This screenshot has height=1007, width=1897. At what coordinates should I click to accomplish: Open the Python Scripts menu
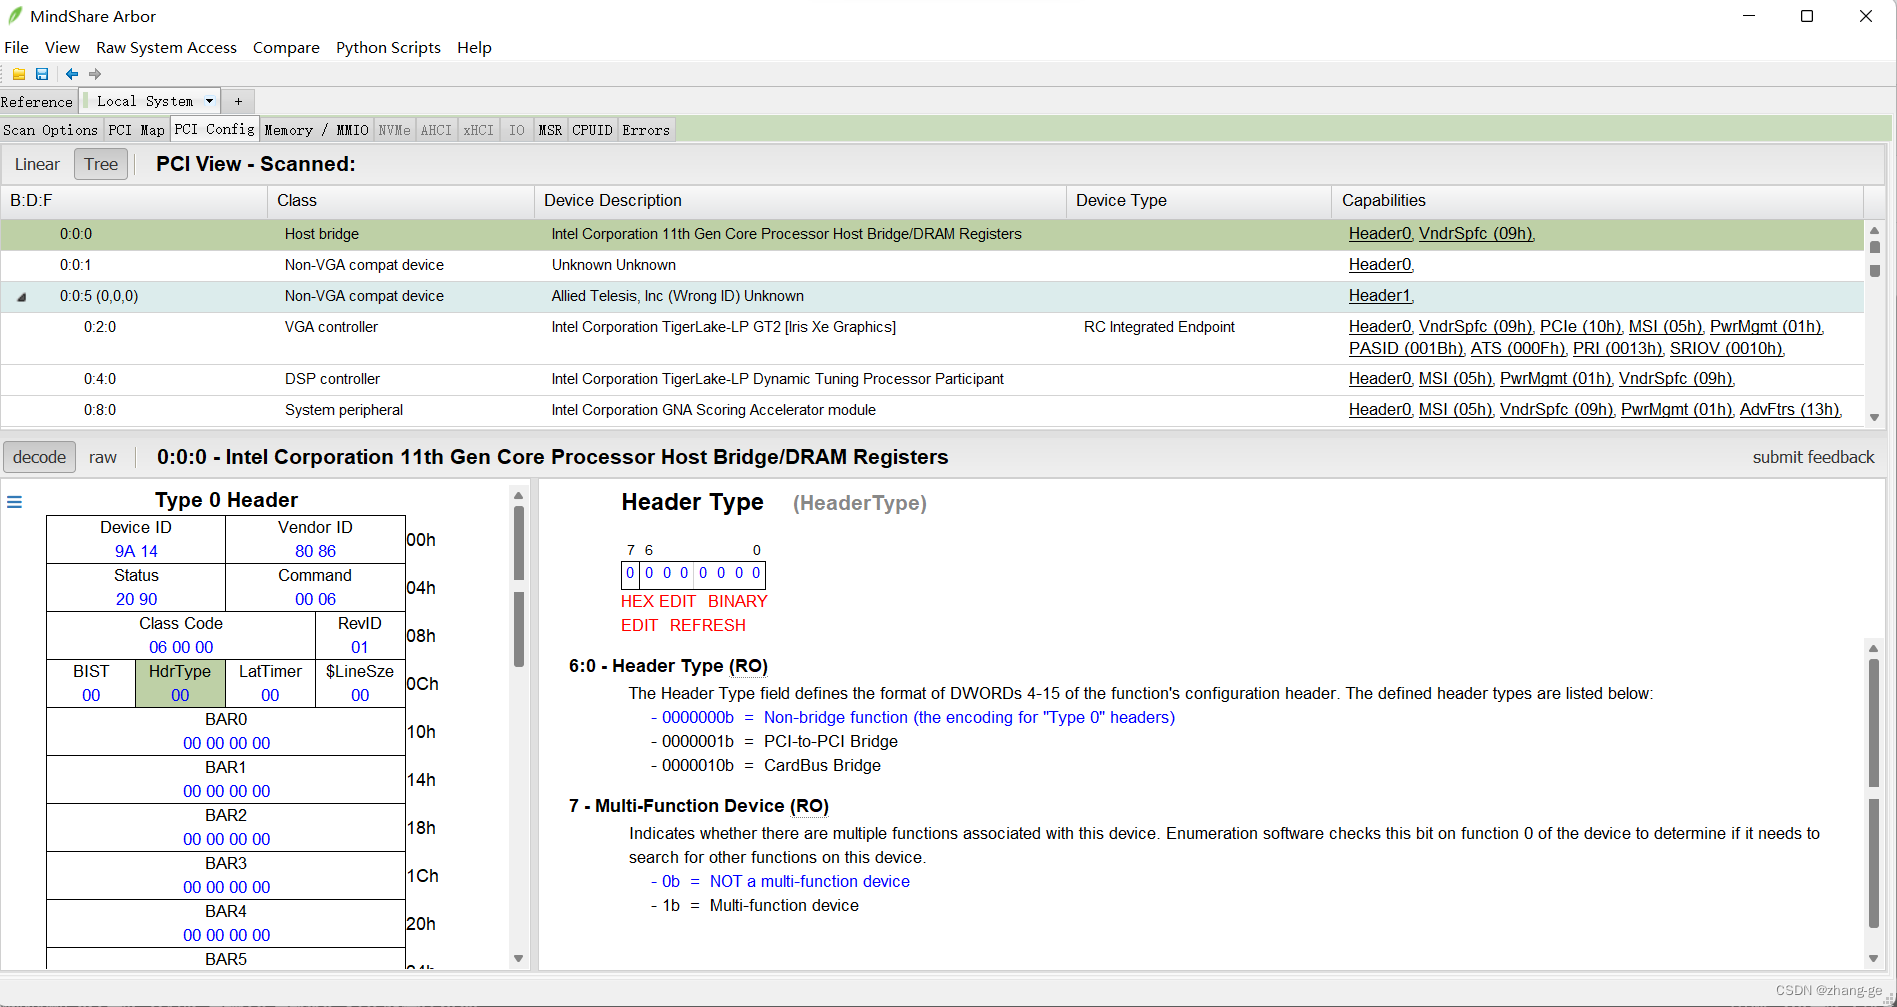[x=388, y=47]
